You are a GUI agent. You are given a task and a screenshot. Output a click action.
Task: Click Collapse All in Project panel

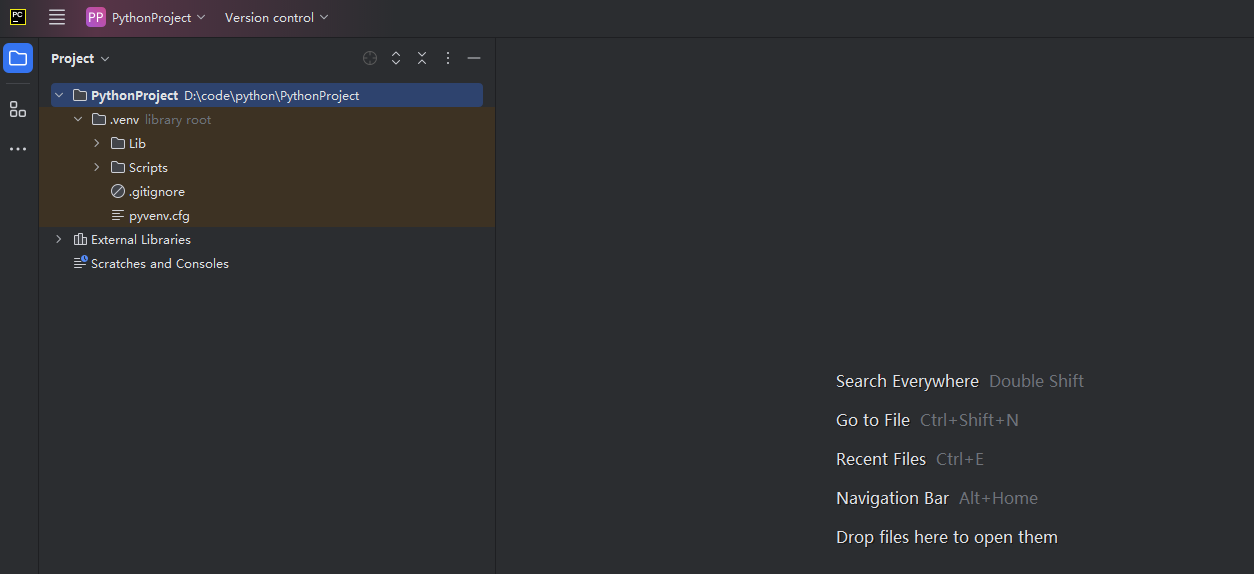tap(422, 58)
